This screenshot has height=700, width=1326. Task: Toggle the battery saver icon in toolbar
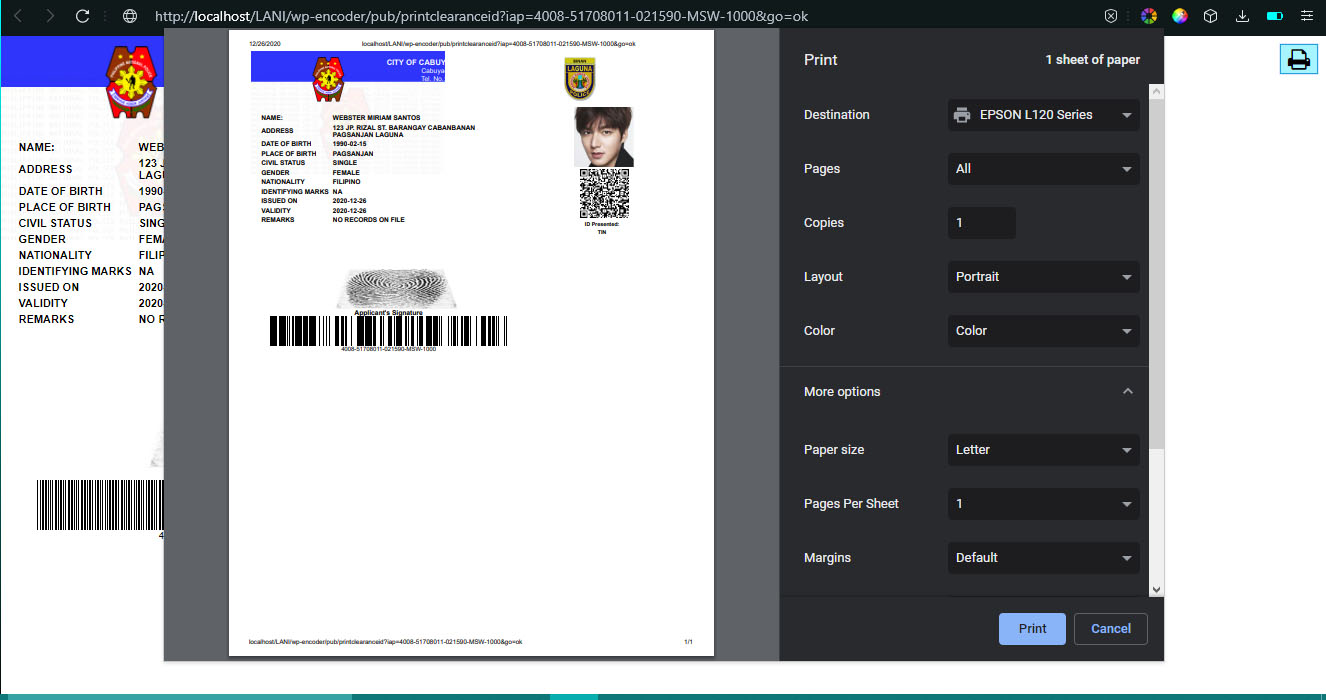pos(1274,16)
